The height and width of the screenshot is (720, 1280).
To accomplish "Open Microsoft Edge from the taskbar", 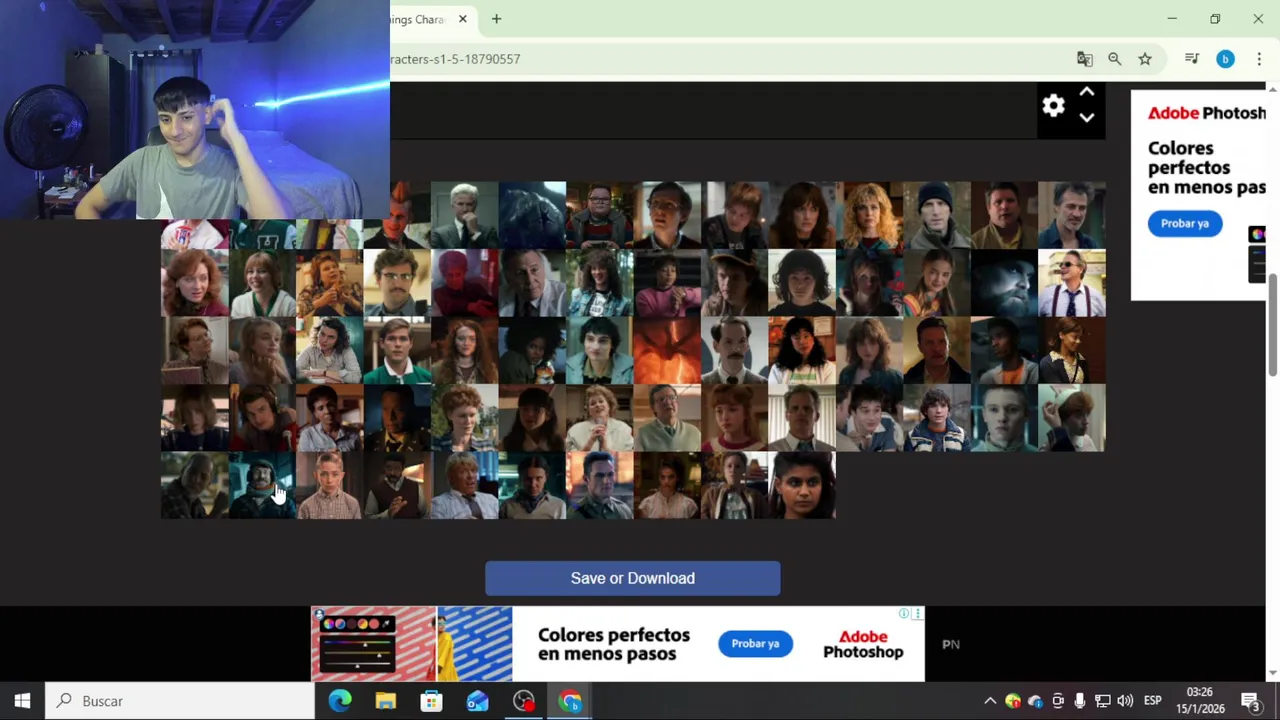I will (x=340, y=701).
